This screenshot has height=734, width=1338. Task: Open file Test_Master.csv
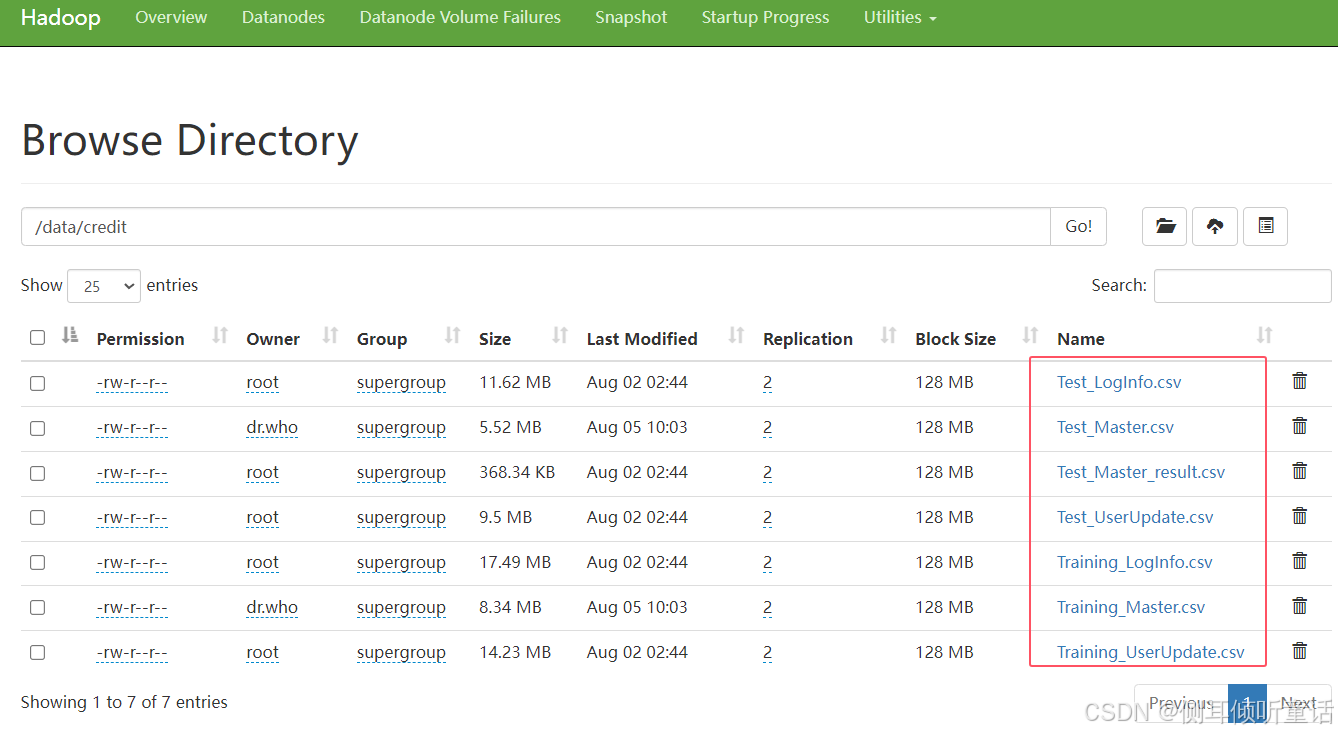(1115, 427)
